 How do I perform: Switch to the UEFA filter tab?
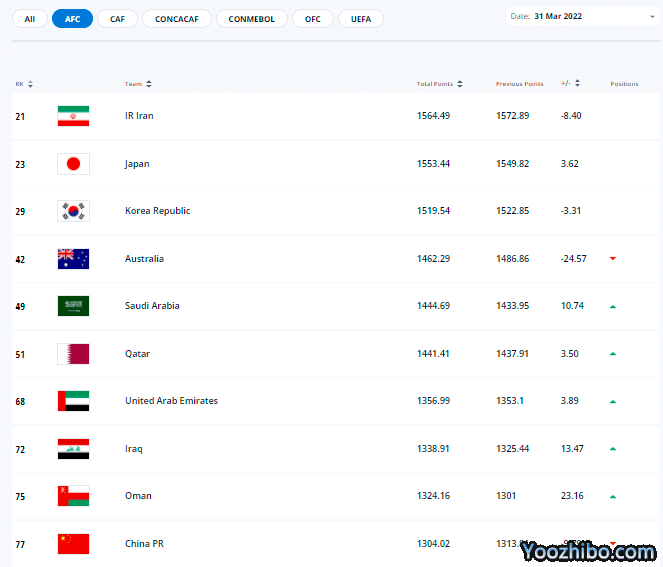point(360,19)
